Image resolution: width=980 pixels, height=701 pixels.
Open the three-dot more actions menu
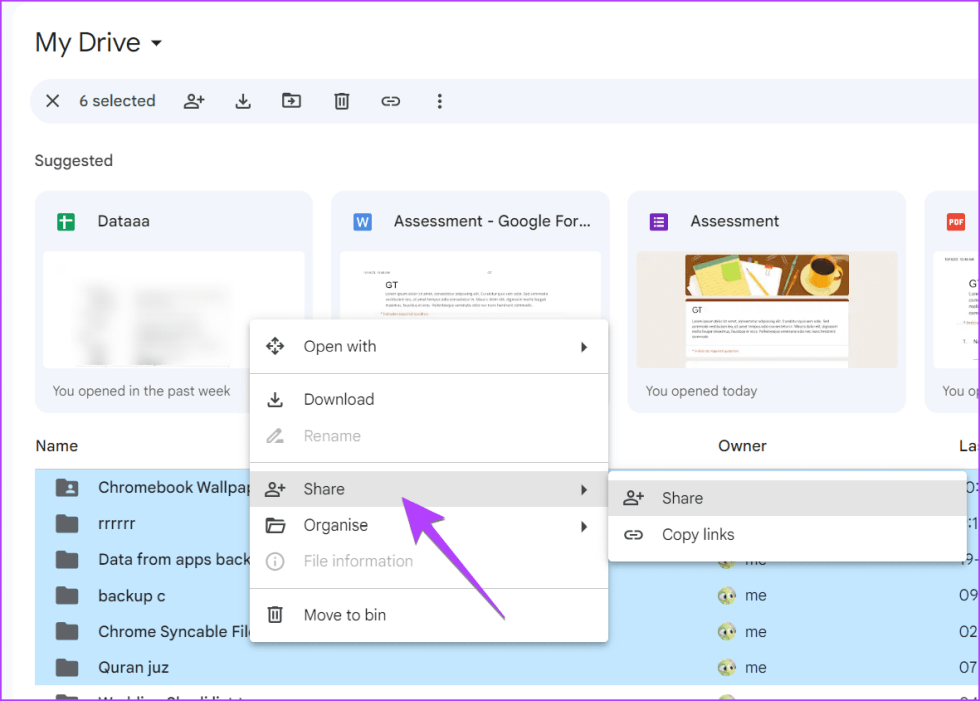[439, 101]
